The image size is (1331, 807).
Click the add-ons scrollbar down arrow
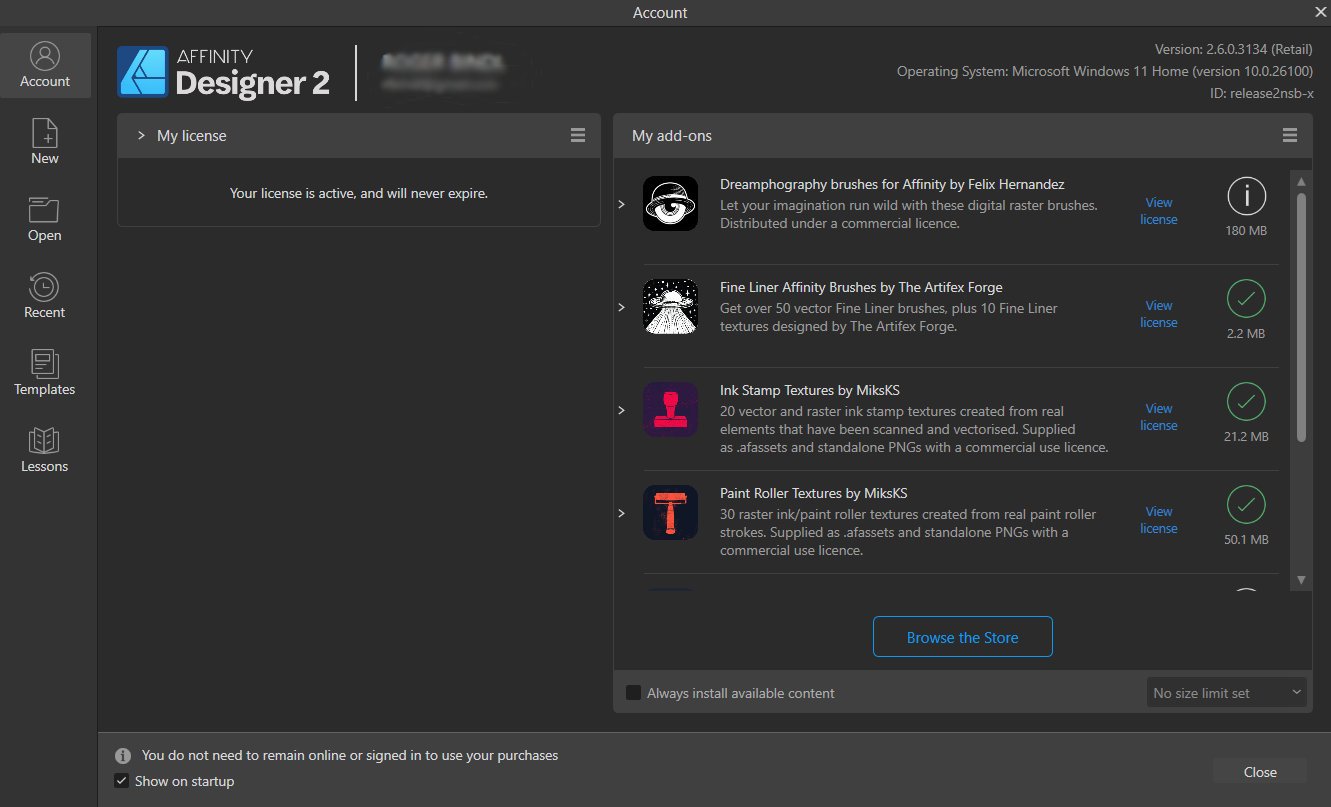1301,580
